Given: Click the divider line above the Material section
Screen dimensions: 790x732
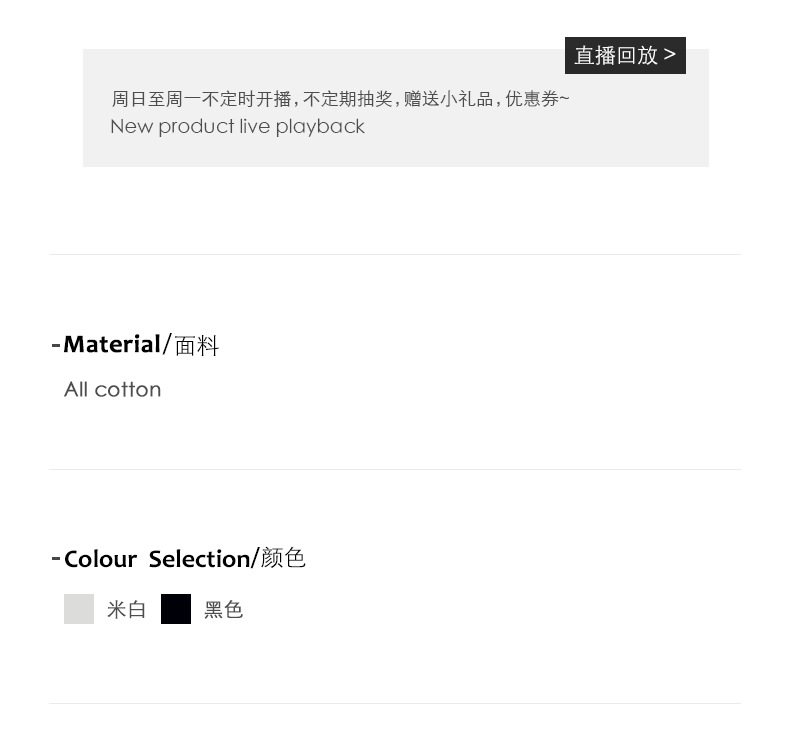Looking at the screenshot, I should [x=395, y=255].
